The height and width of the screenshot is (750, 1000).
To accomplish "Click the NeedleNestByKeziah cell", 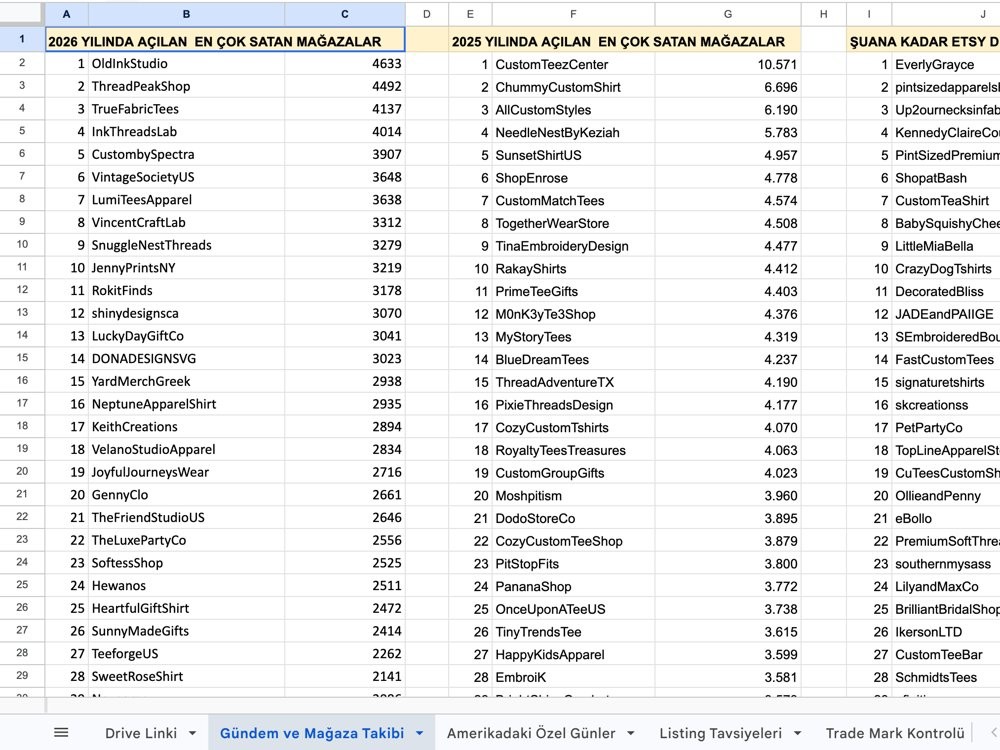I will coord(573,133).
